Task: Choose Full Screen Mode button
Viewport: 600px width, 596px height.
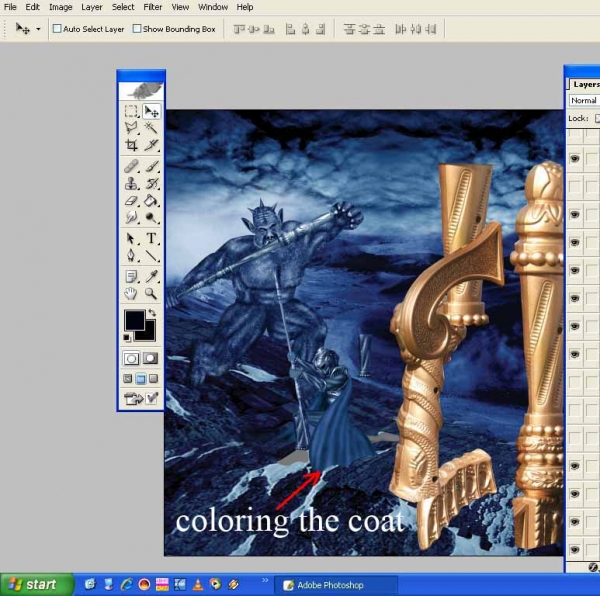Action: pyautogui.click(x=153, y=379)
